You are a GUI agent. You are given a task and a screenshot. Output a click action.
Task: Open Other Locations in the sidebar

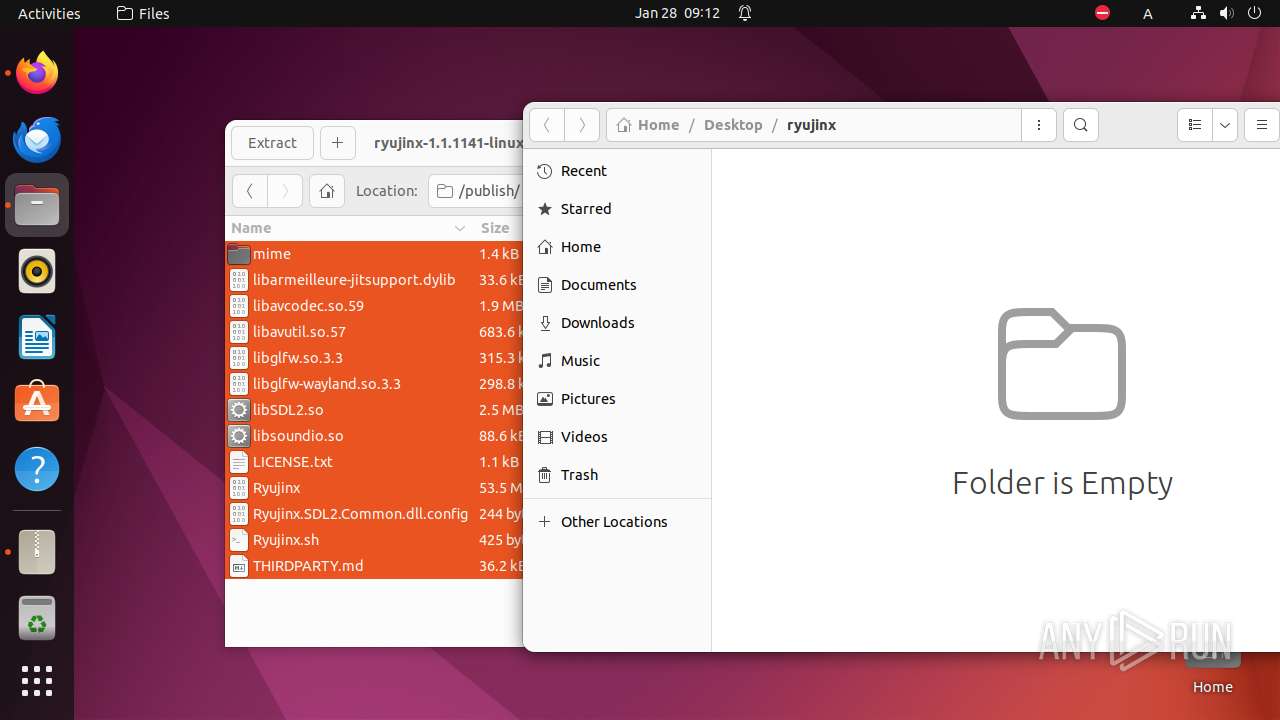618,522
